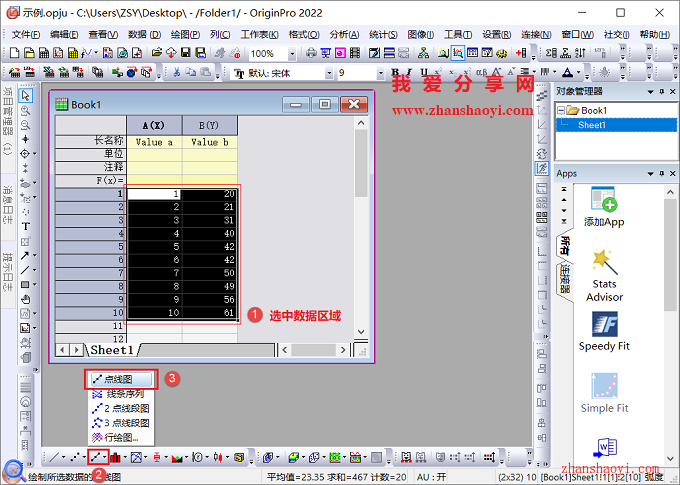Click the Value a long name cell

(x=154, y=142)
